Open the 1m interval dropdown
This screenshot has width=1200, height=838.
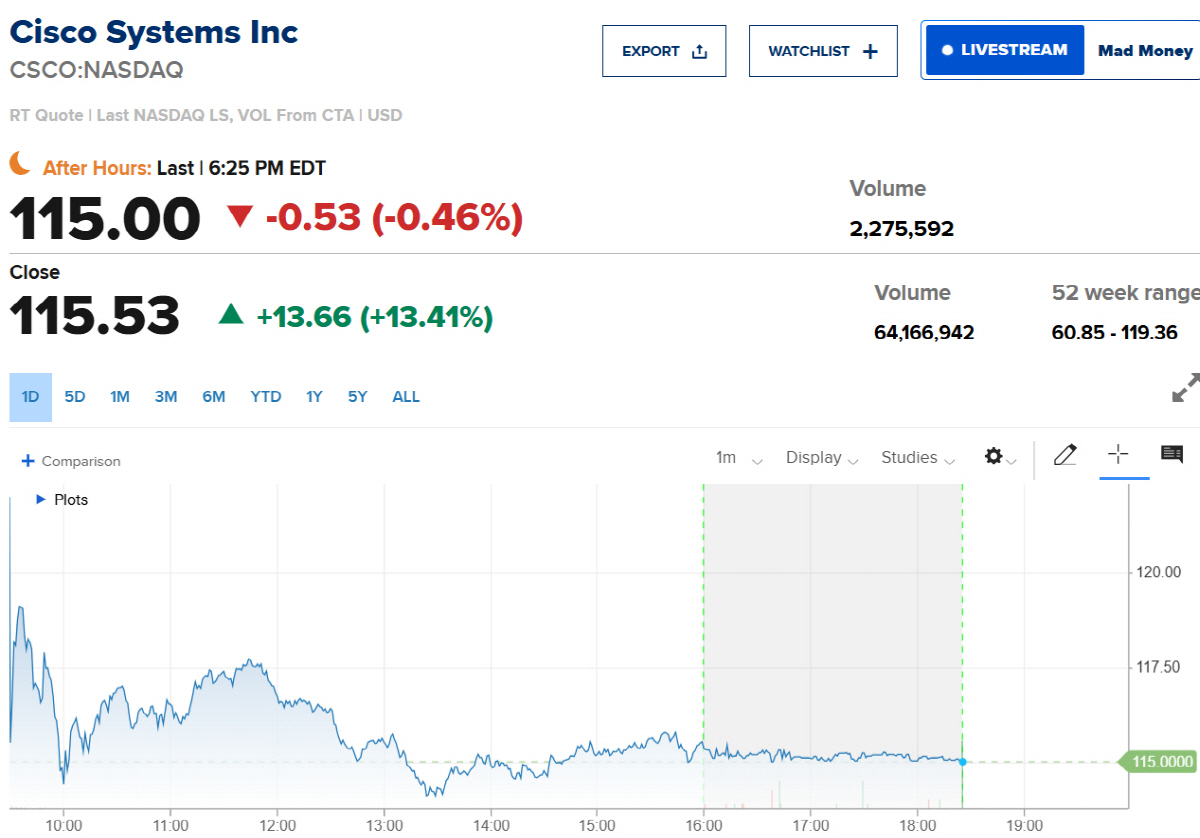[x=739, y=458]
